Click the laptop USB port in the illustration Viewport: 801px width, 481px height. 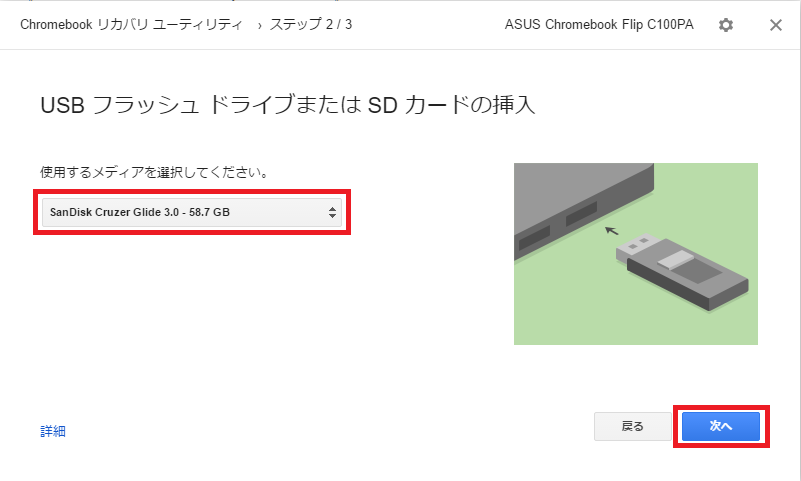581,213
